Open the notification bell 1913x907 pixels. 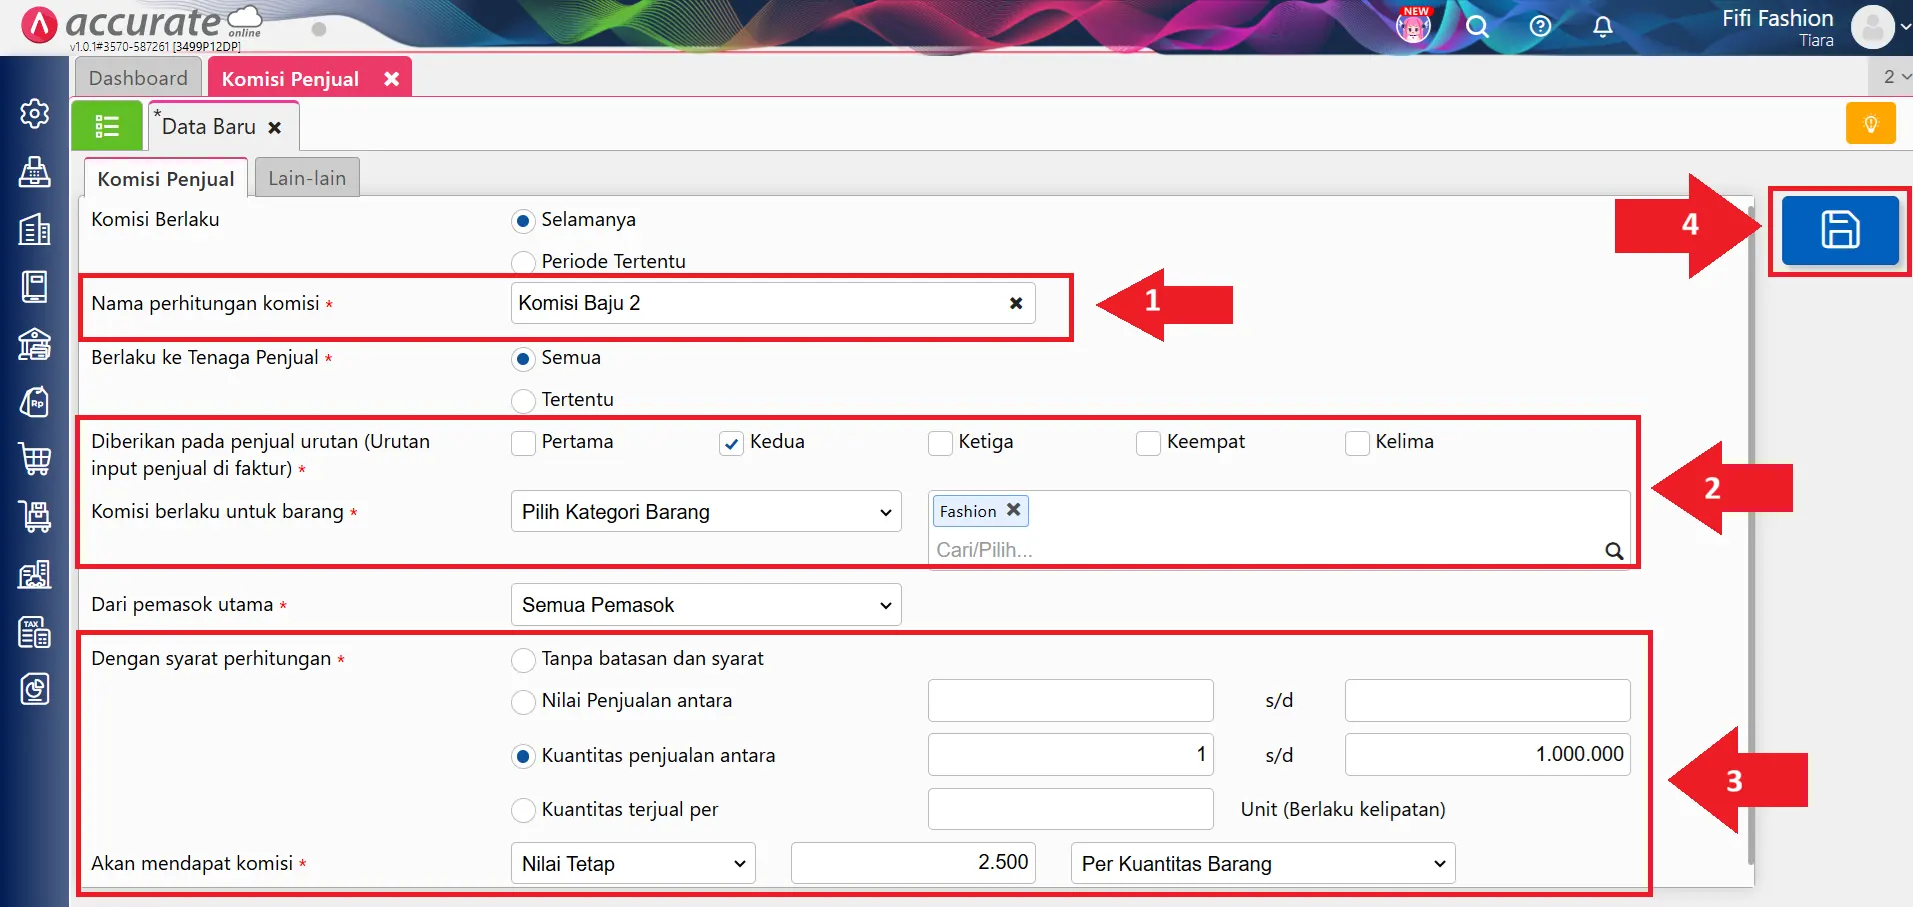pos(1602,27)
